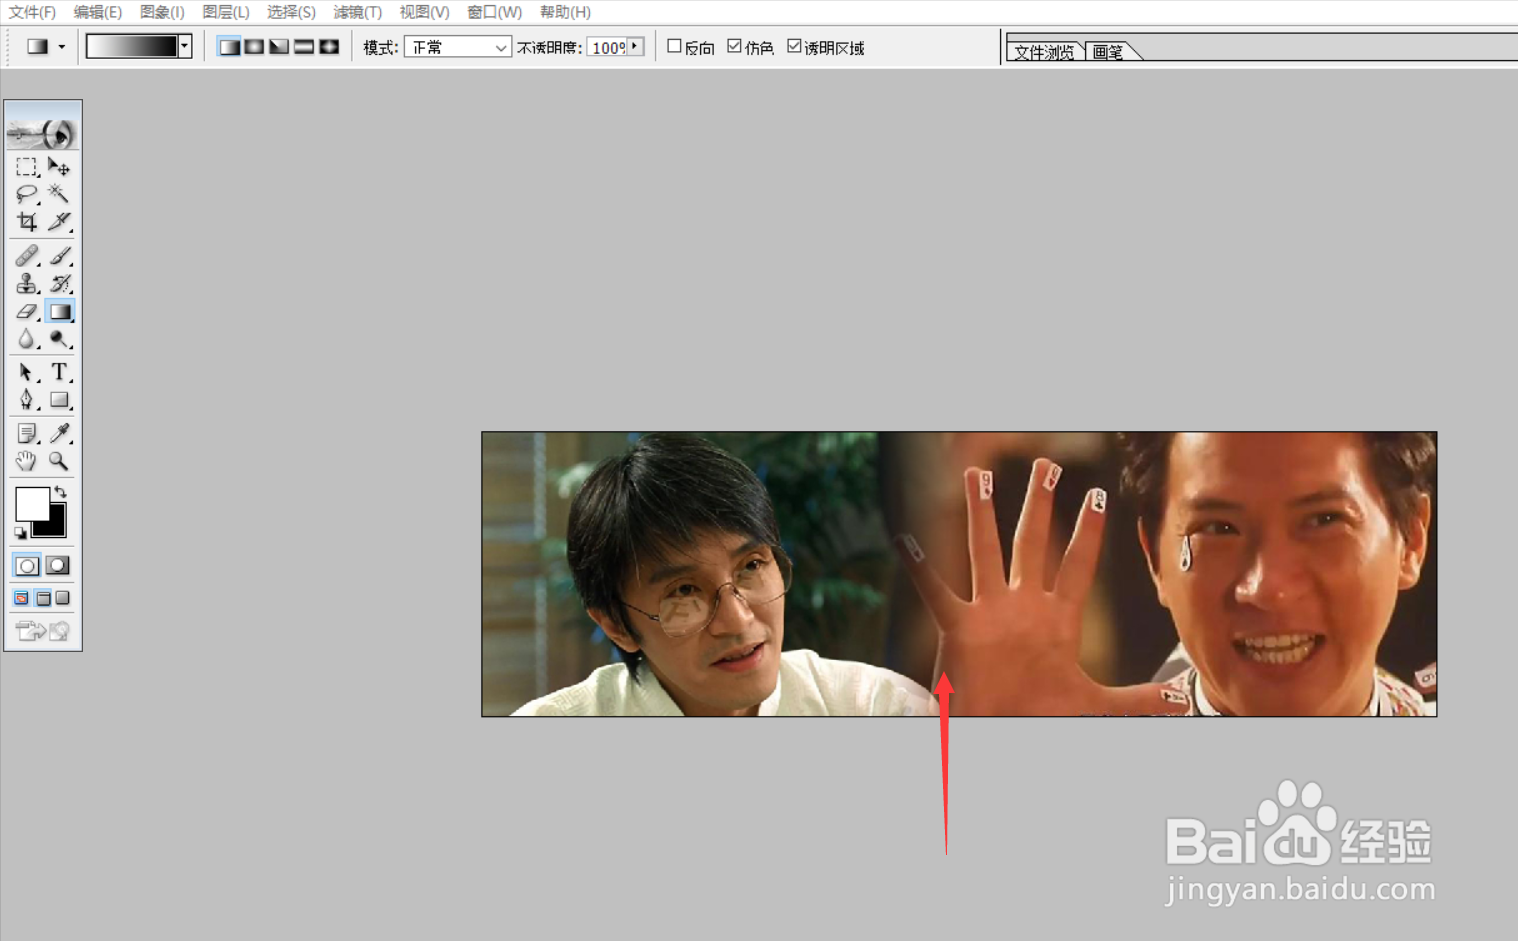Viewport: 1518px width, 941px height.
Task: Toggle the 仿色 (Dither) checkbox
Action: coord(734,46)
